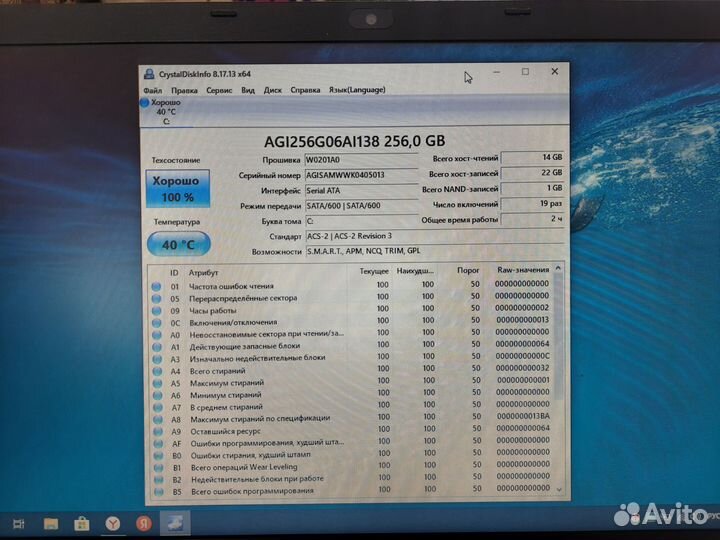
Task: Click status icon of attribute B2
Action: pos(159,480)
